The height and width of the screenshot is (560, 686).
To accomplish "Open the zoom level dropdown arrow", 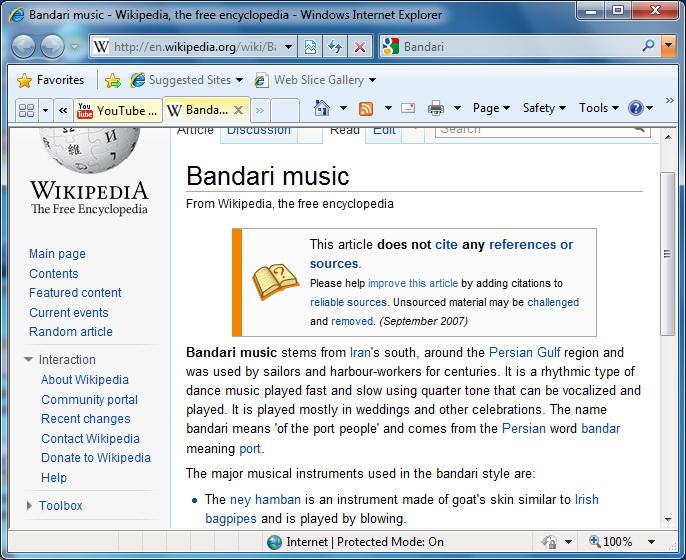I will point(651,542).
